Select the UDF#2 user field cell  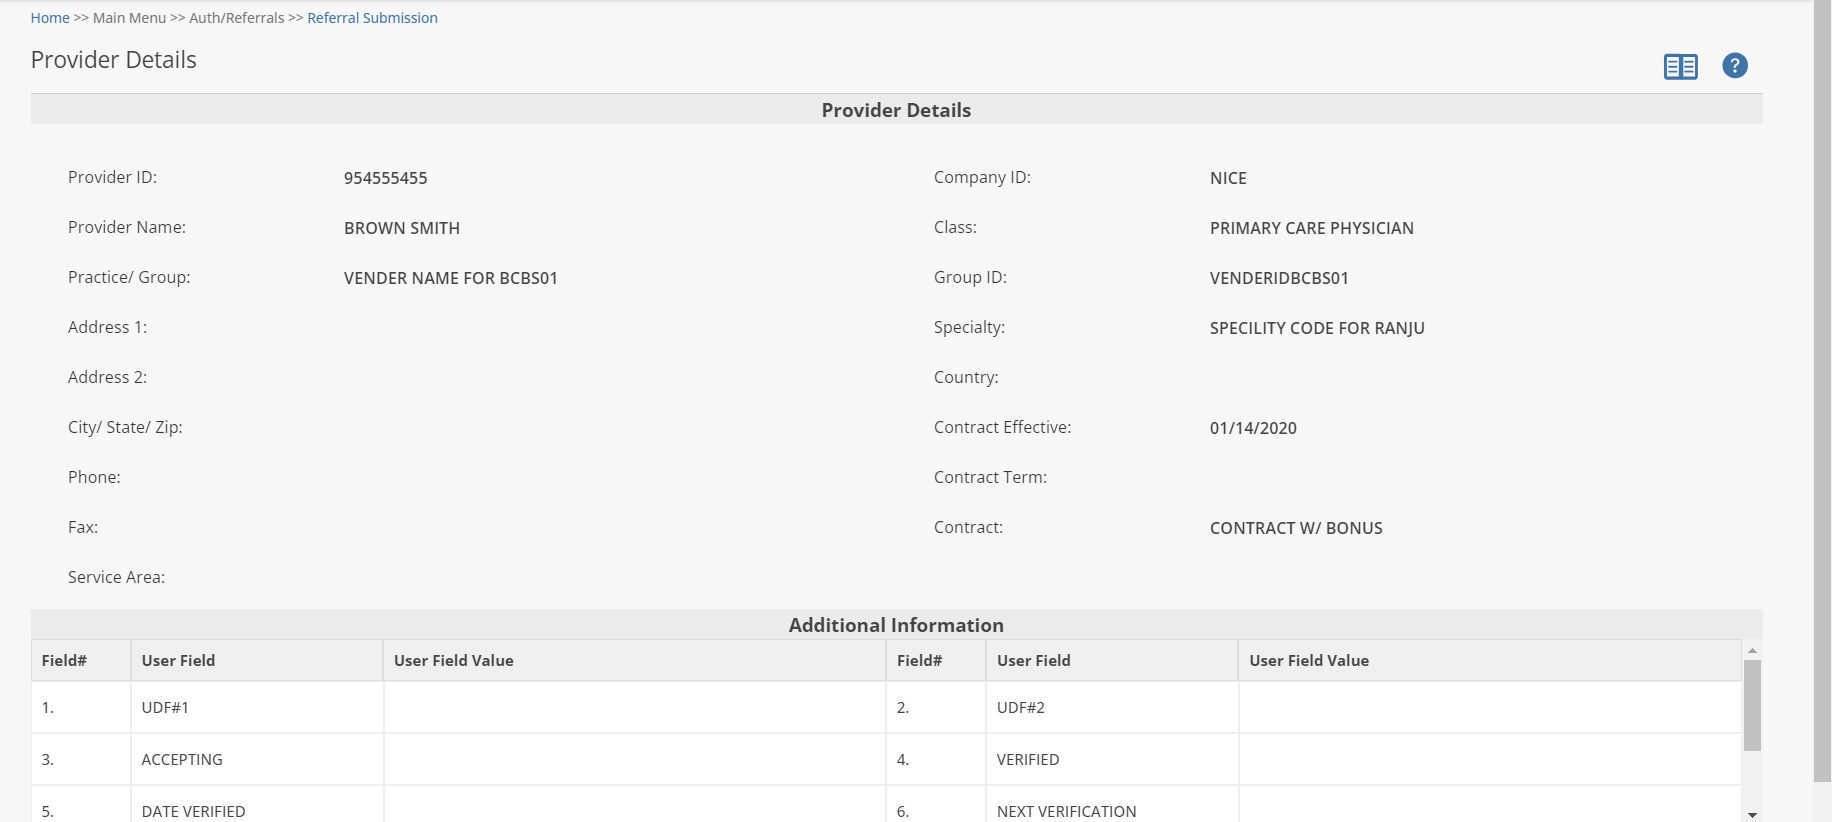click(x=1110, y=708)
